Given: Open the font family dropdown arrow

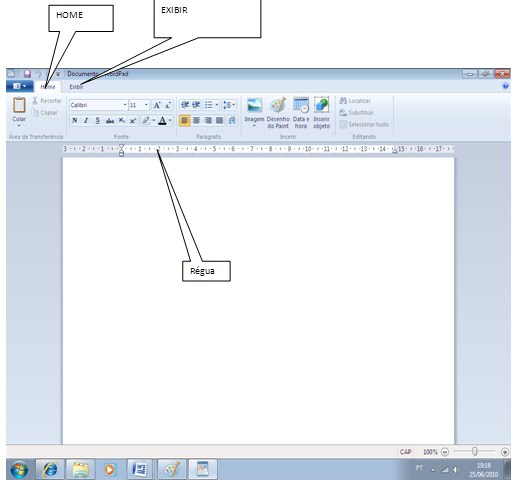Looking at the screenshot, I should pyautogui.click(x=125, y=105).
